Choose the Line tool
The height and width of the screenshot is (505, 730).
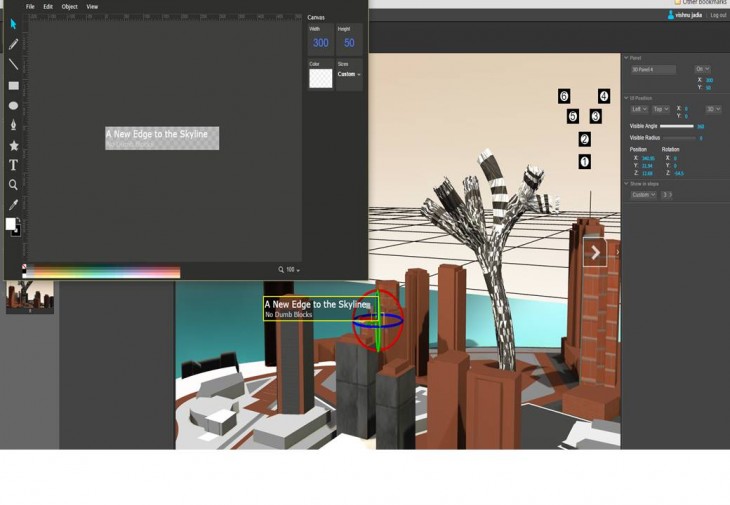[13, 64]
